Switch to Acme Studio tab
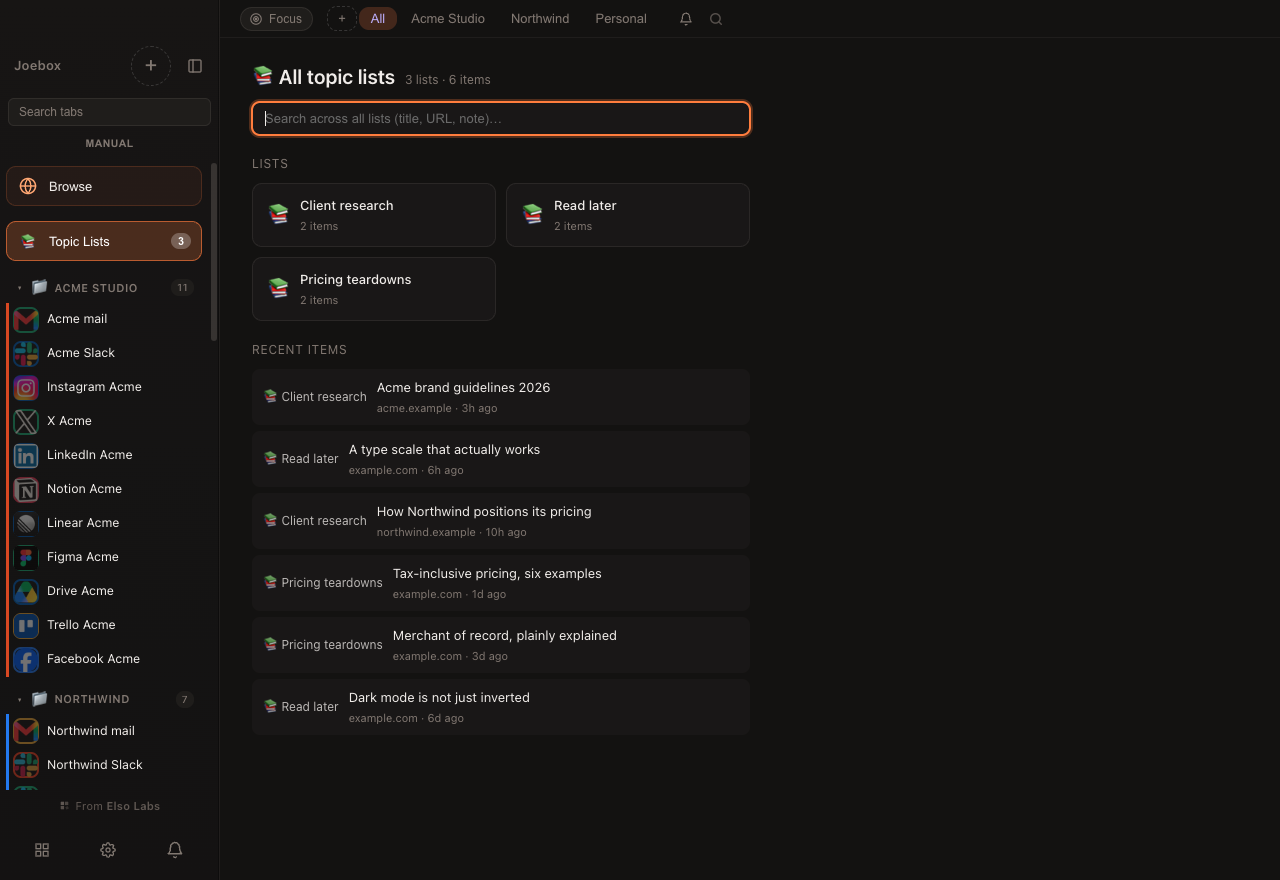The image size is (1280, 880). click(448, 19)
